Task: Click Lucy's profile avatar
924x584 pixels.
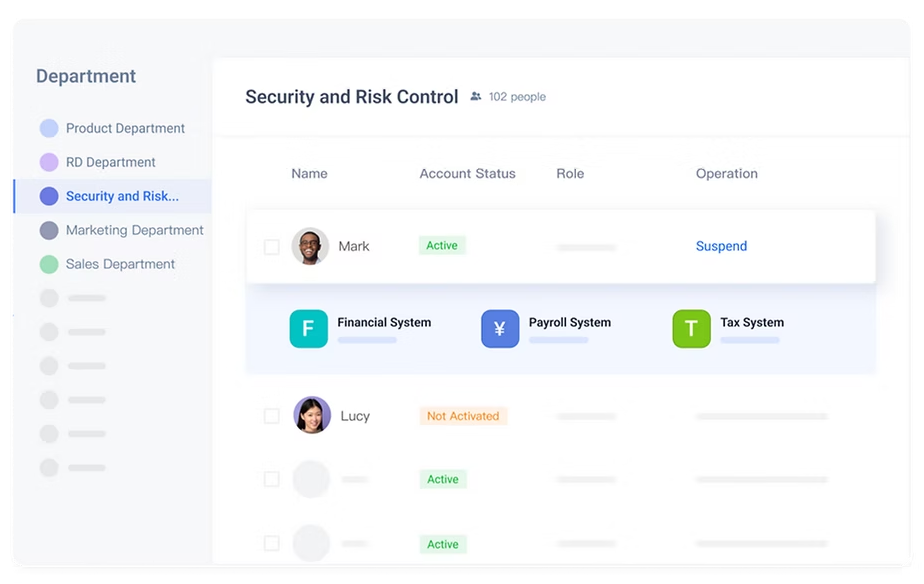Action: tap(312, 415)
